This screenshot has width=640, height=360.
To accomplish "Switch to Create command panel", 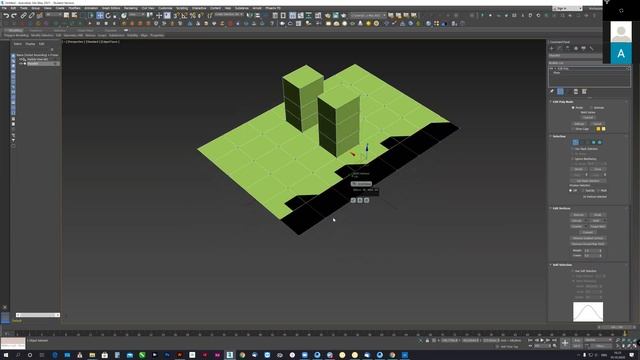I will [552, 49].
